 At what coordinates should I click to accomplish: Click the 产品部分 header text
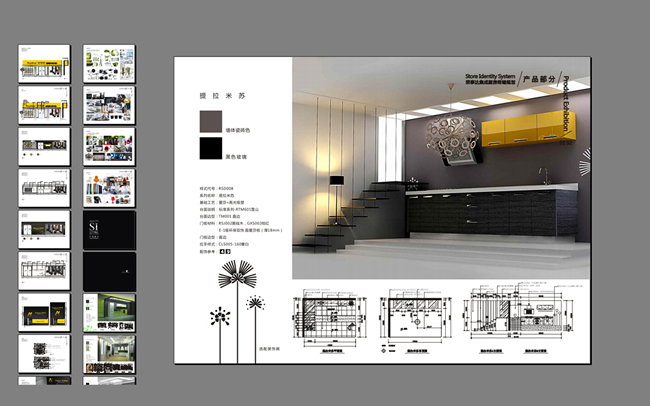(x=538, y=79)
